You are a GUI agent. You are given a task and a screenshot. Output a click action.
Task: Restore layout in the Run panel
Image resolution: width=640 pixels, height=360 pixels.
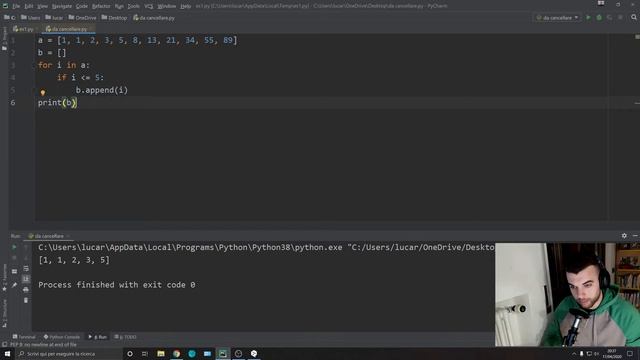coord(14,271)
